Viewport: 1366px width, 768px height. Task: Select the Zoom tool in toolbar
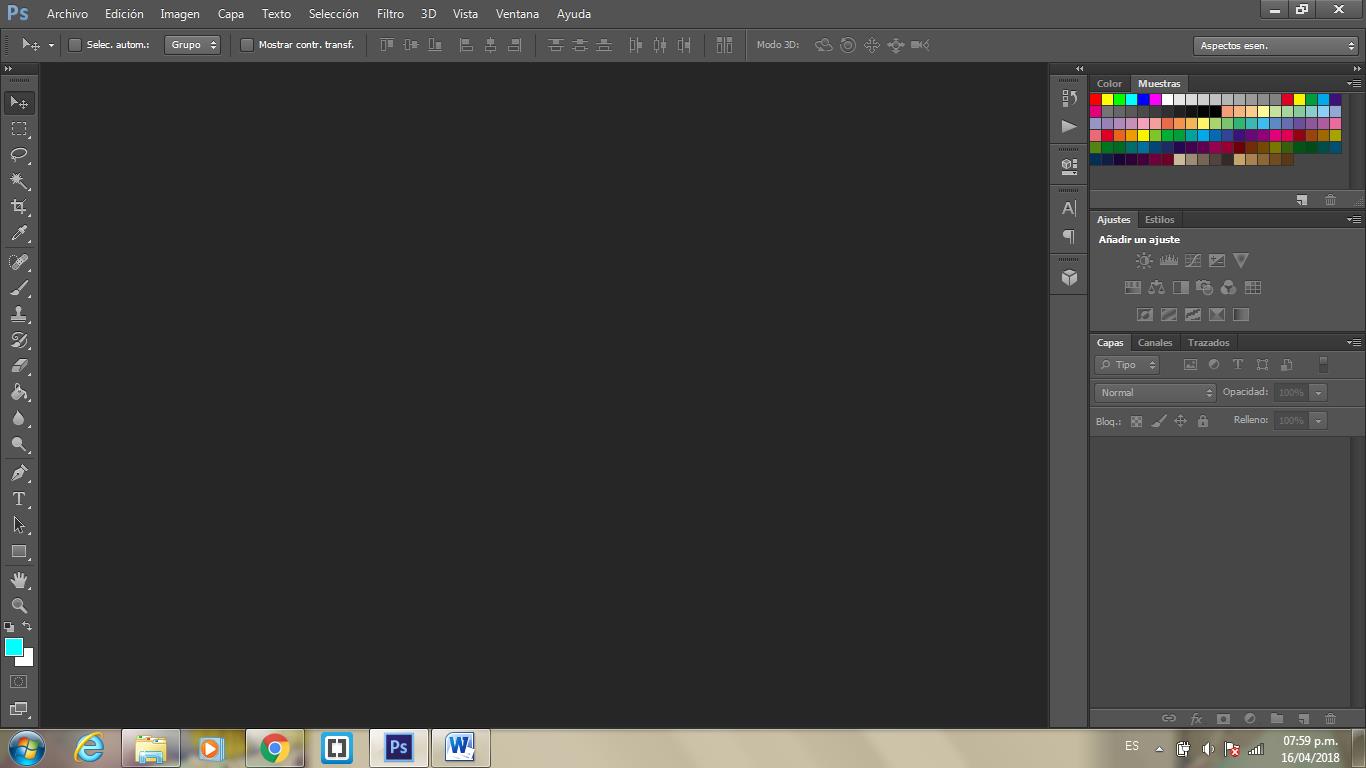tap(19, 606)
